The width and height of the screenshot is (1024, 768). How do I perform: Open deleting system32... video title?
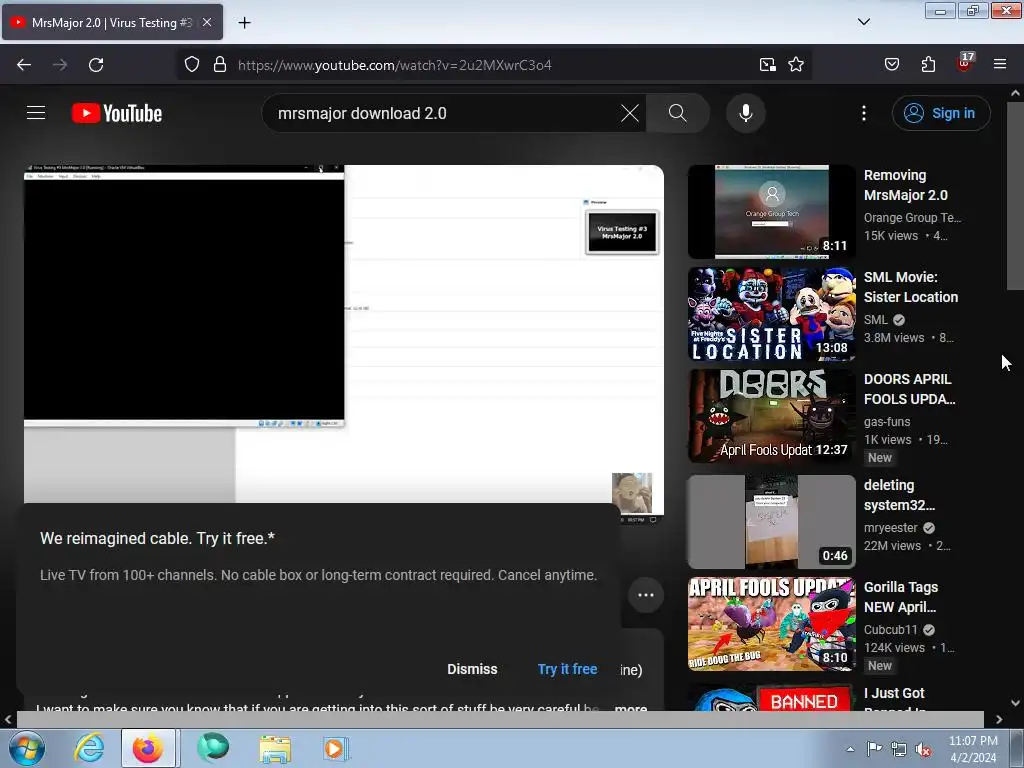click(x=899, y=495)
